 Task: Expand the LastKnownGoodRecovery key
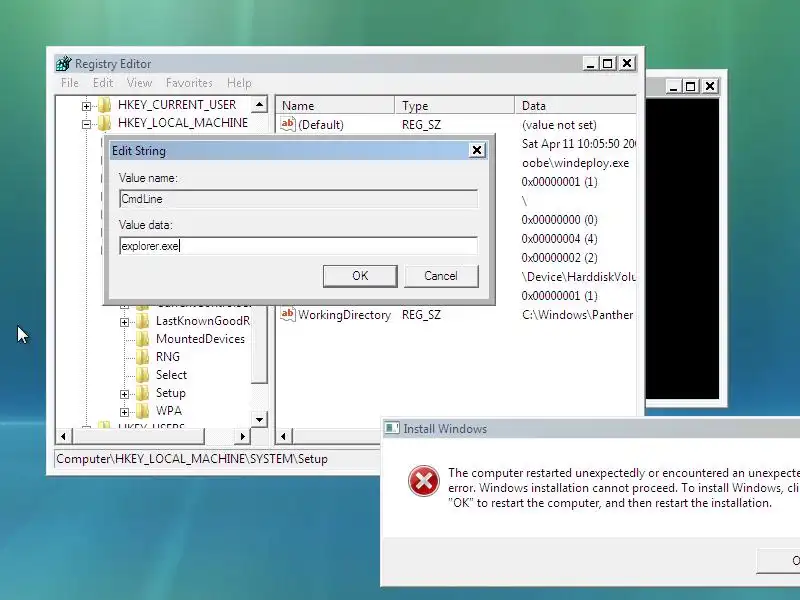tap(124, 322)
